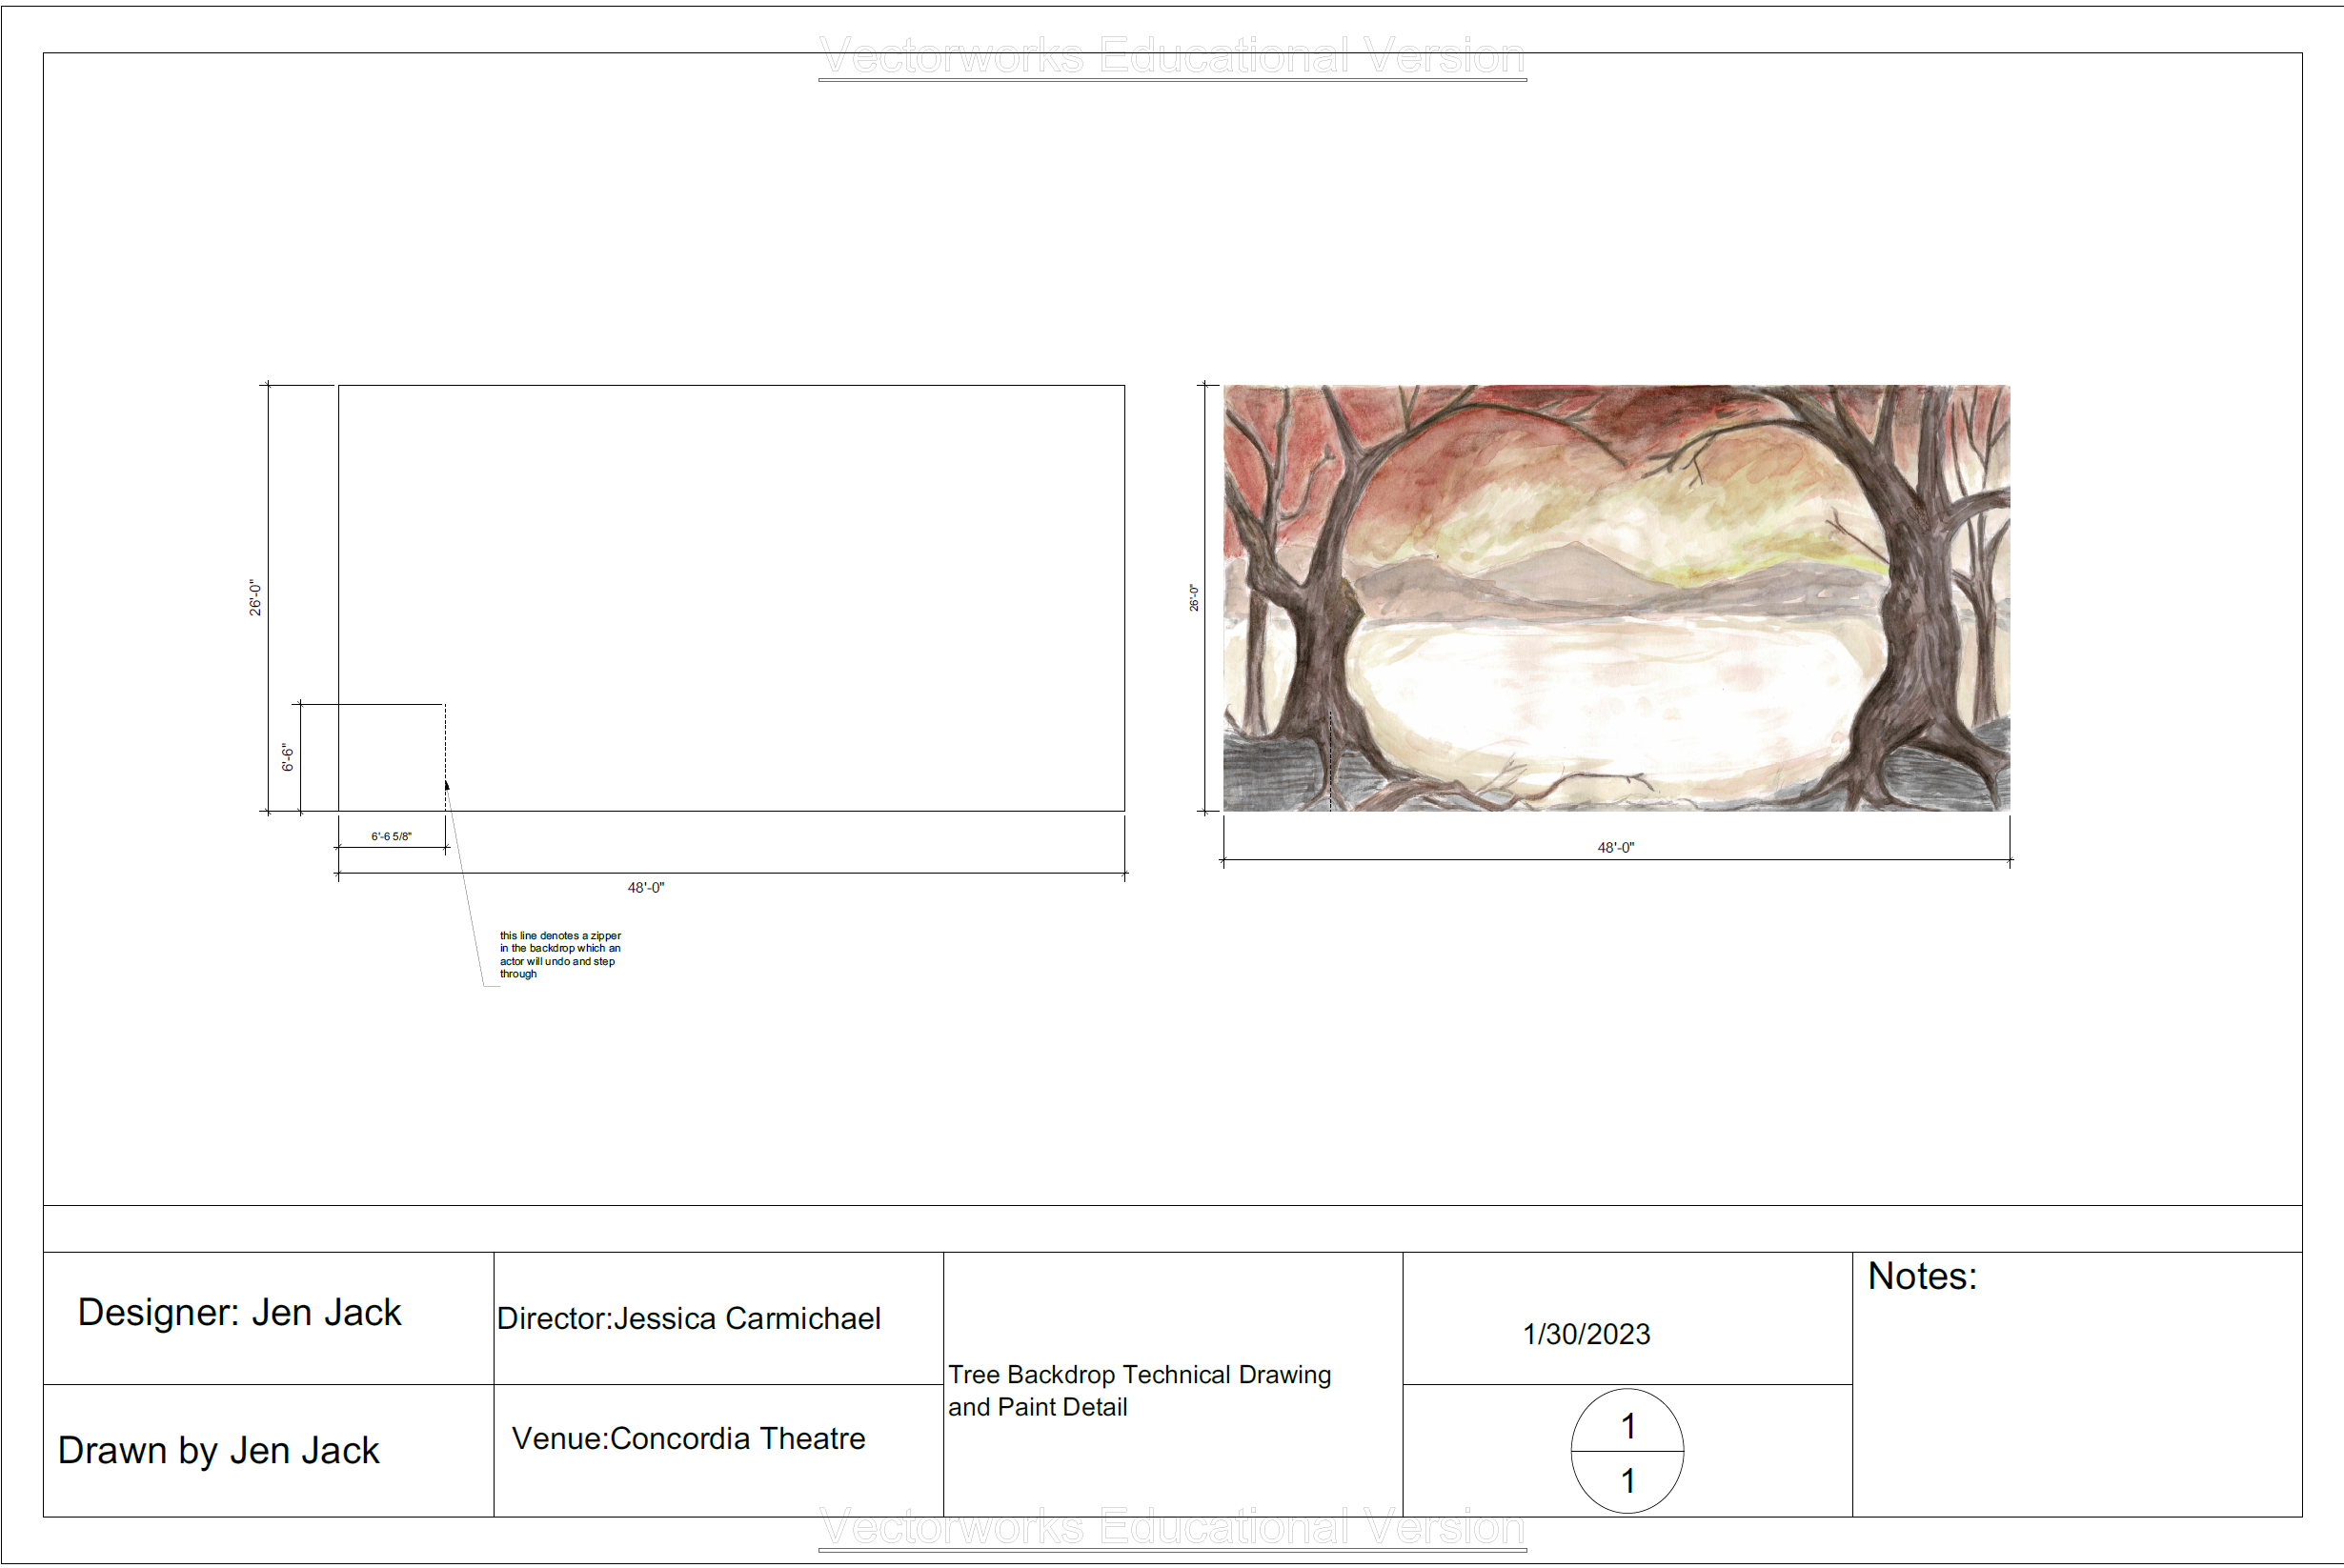Screen dimensions: 2344x1568
Task: Click the Venue: Concordia Theatre field
Action: (689, 1438)
